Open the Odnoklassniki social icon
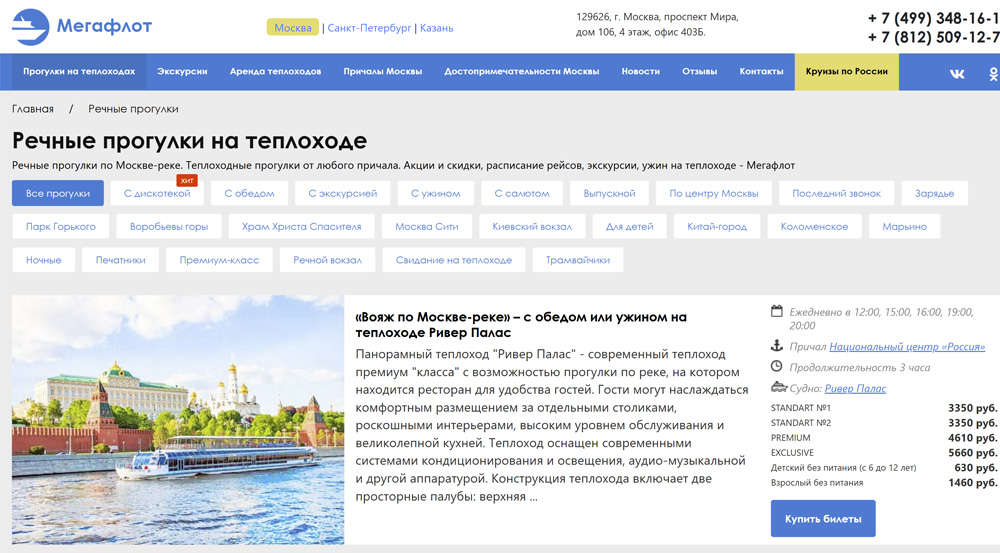Screen dimensions: 1000x553 point(994,74)
